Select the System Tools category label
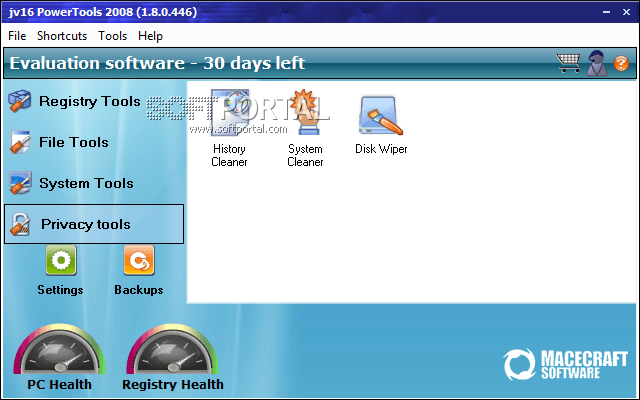This screenshot has width=640, height=400. tap(86, 183)
